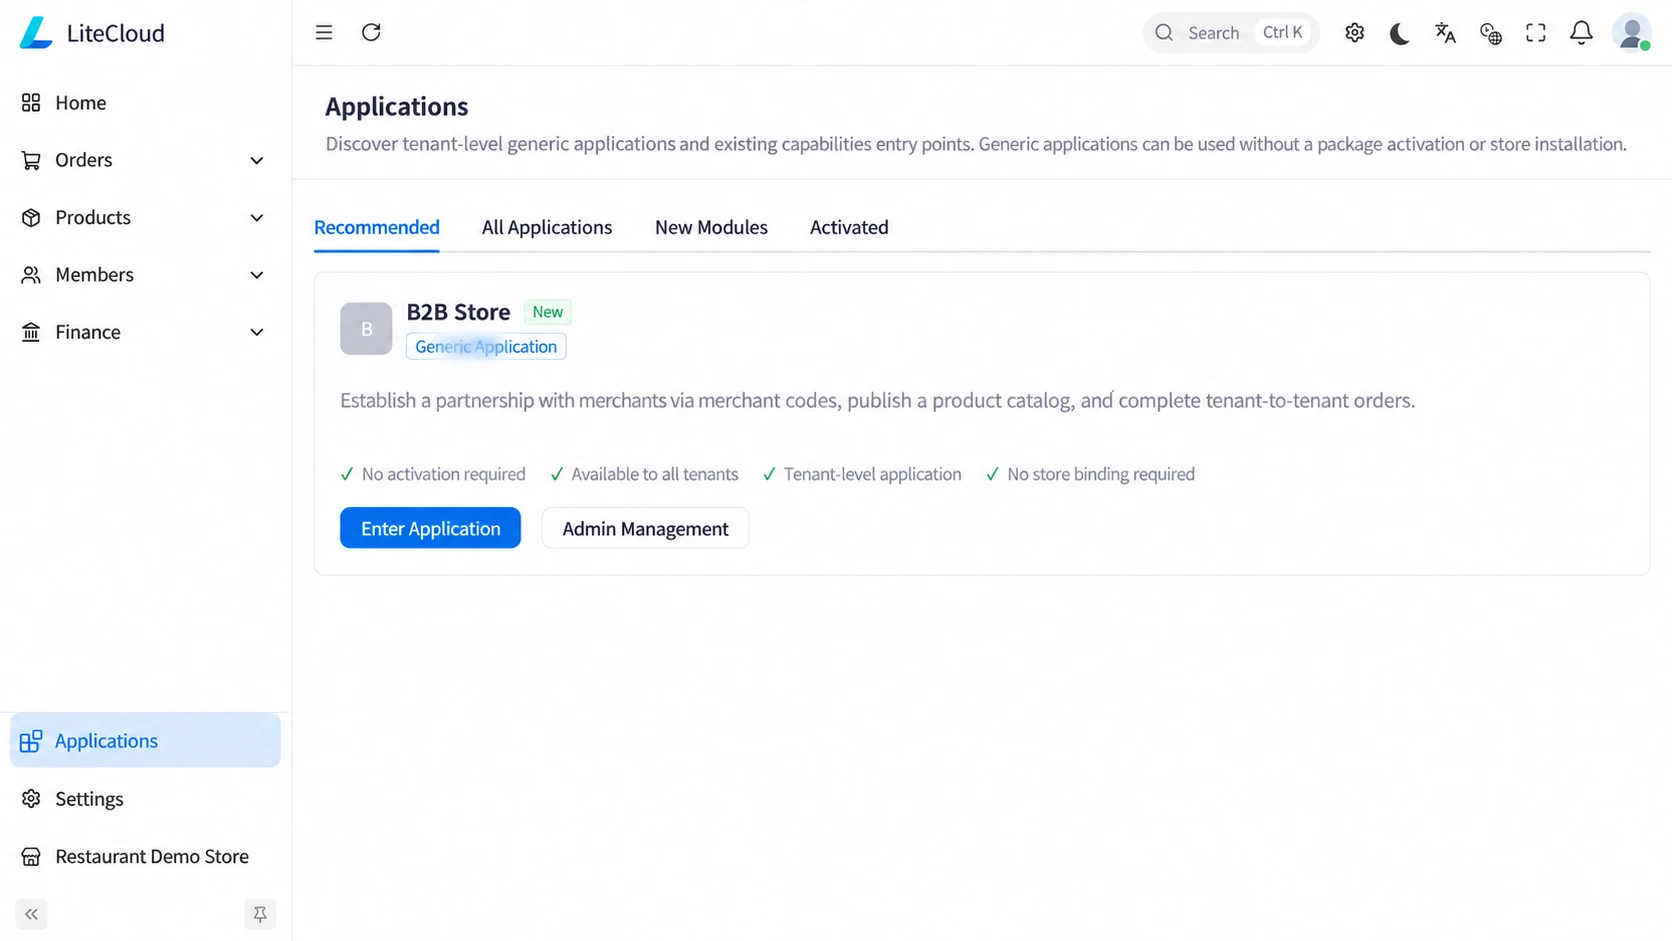Click the sidebar Settings gear icon

[x=31, y=799]
